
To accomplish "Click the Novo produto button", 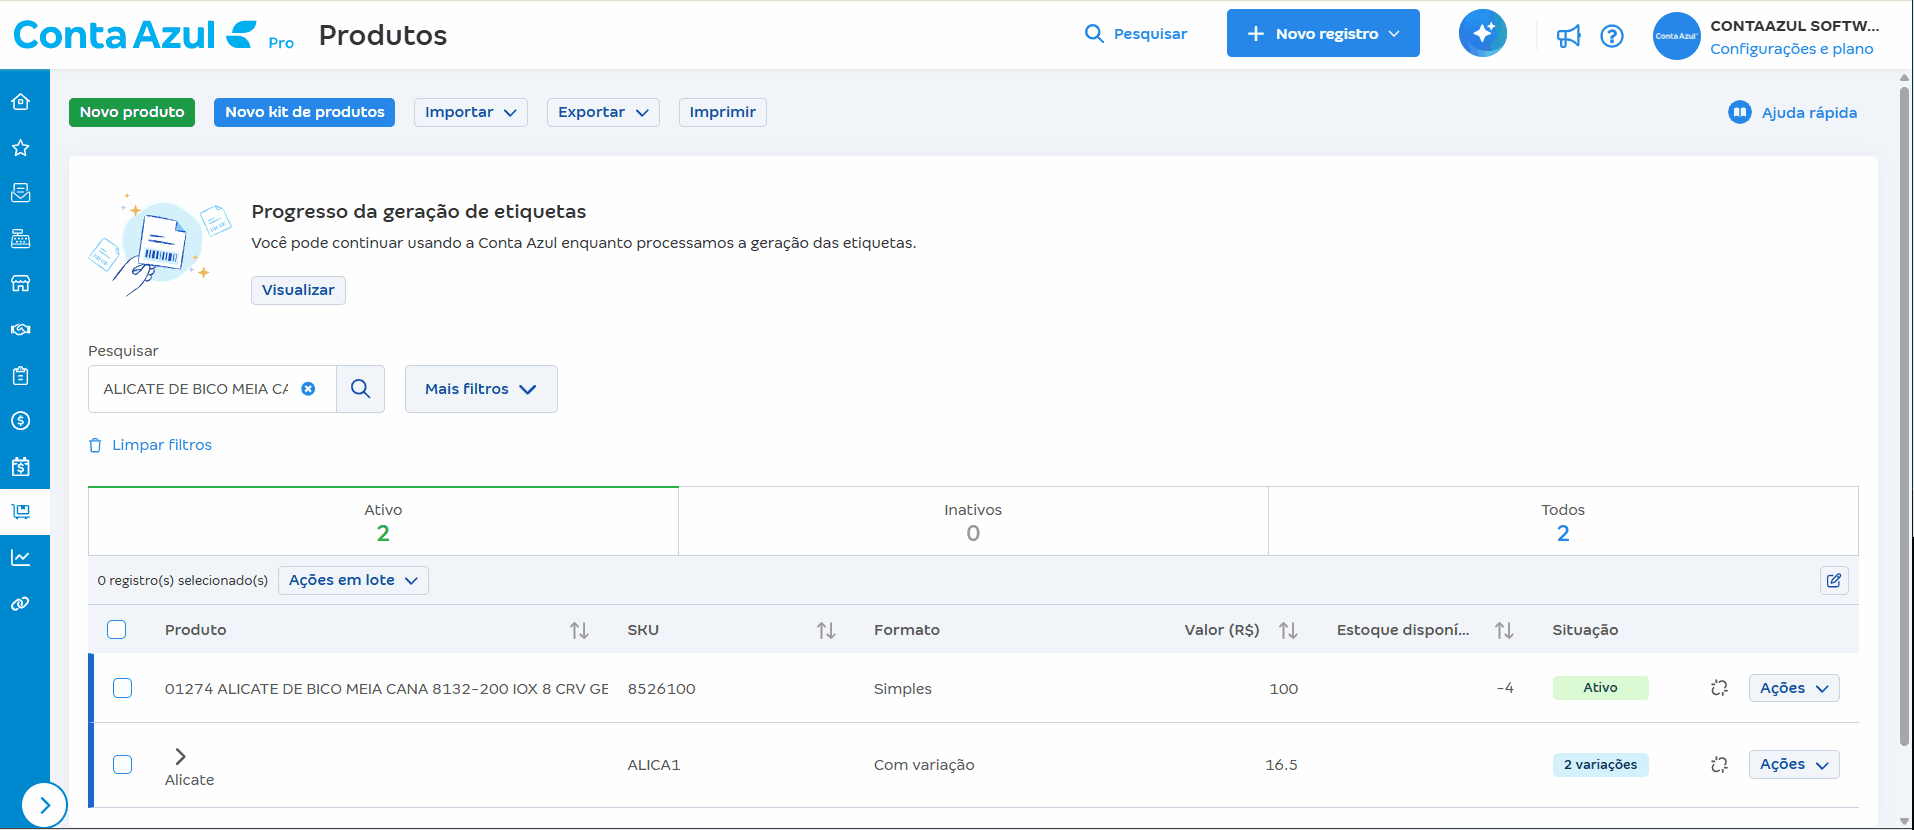I will pos(132,112).
